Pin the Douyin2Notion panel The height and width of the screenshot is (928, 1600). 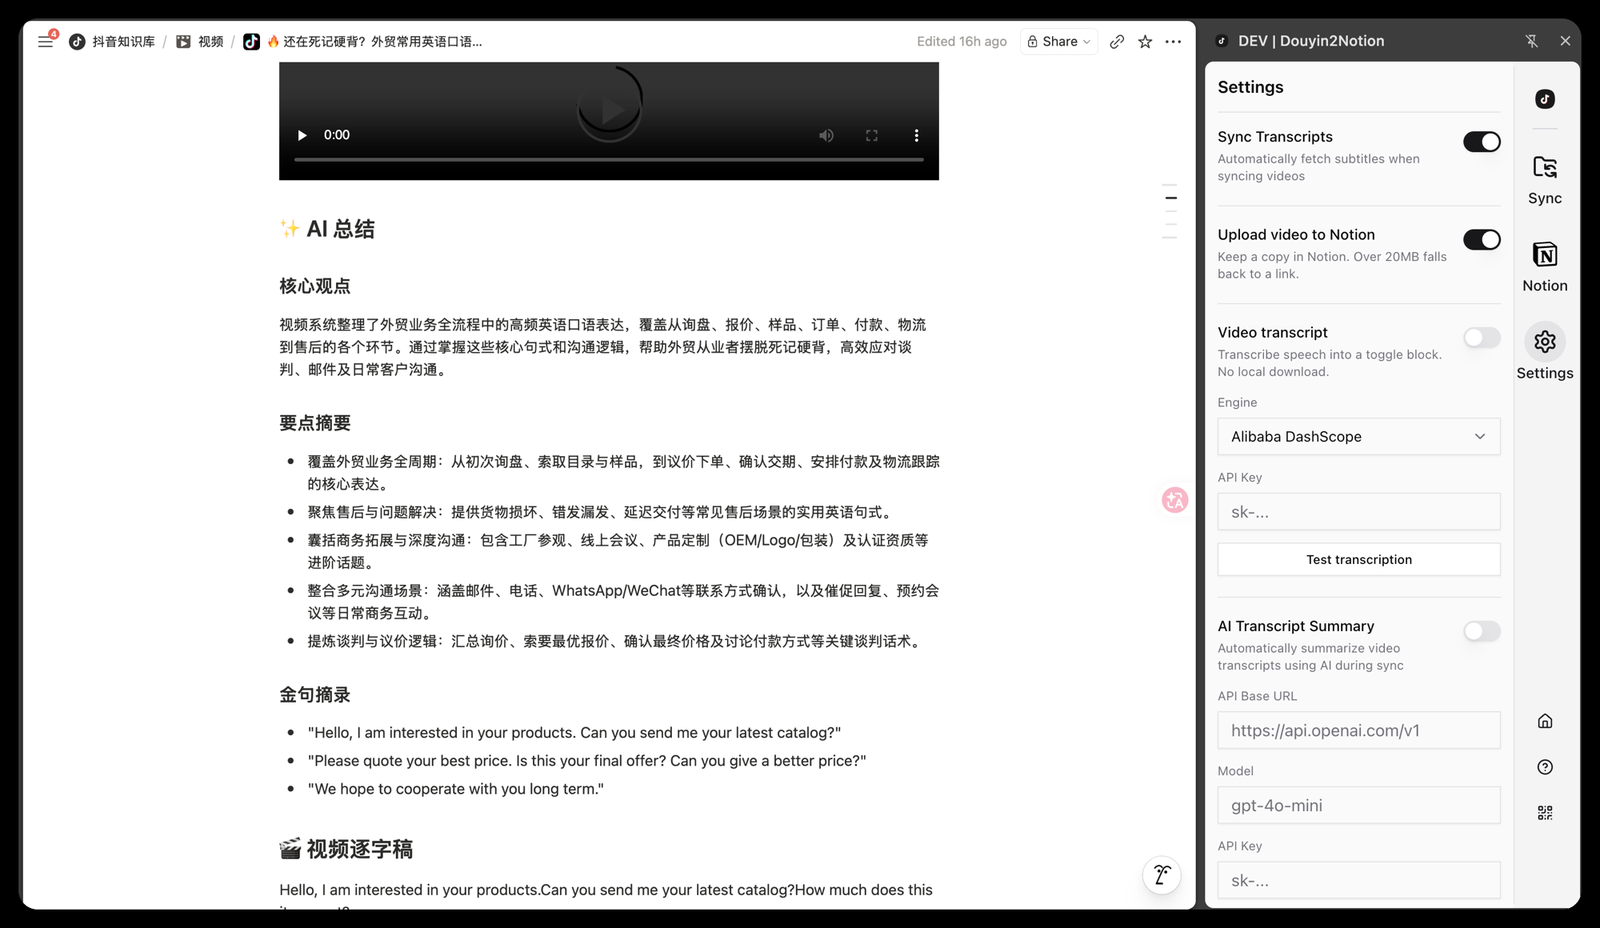[x=1531, y=41]
